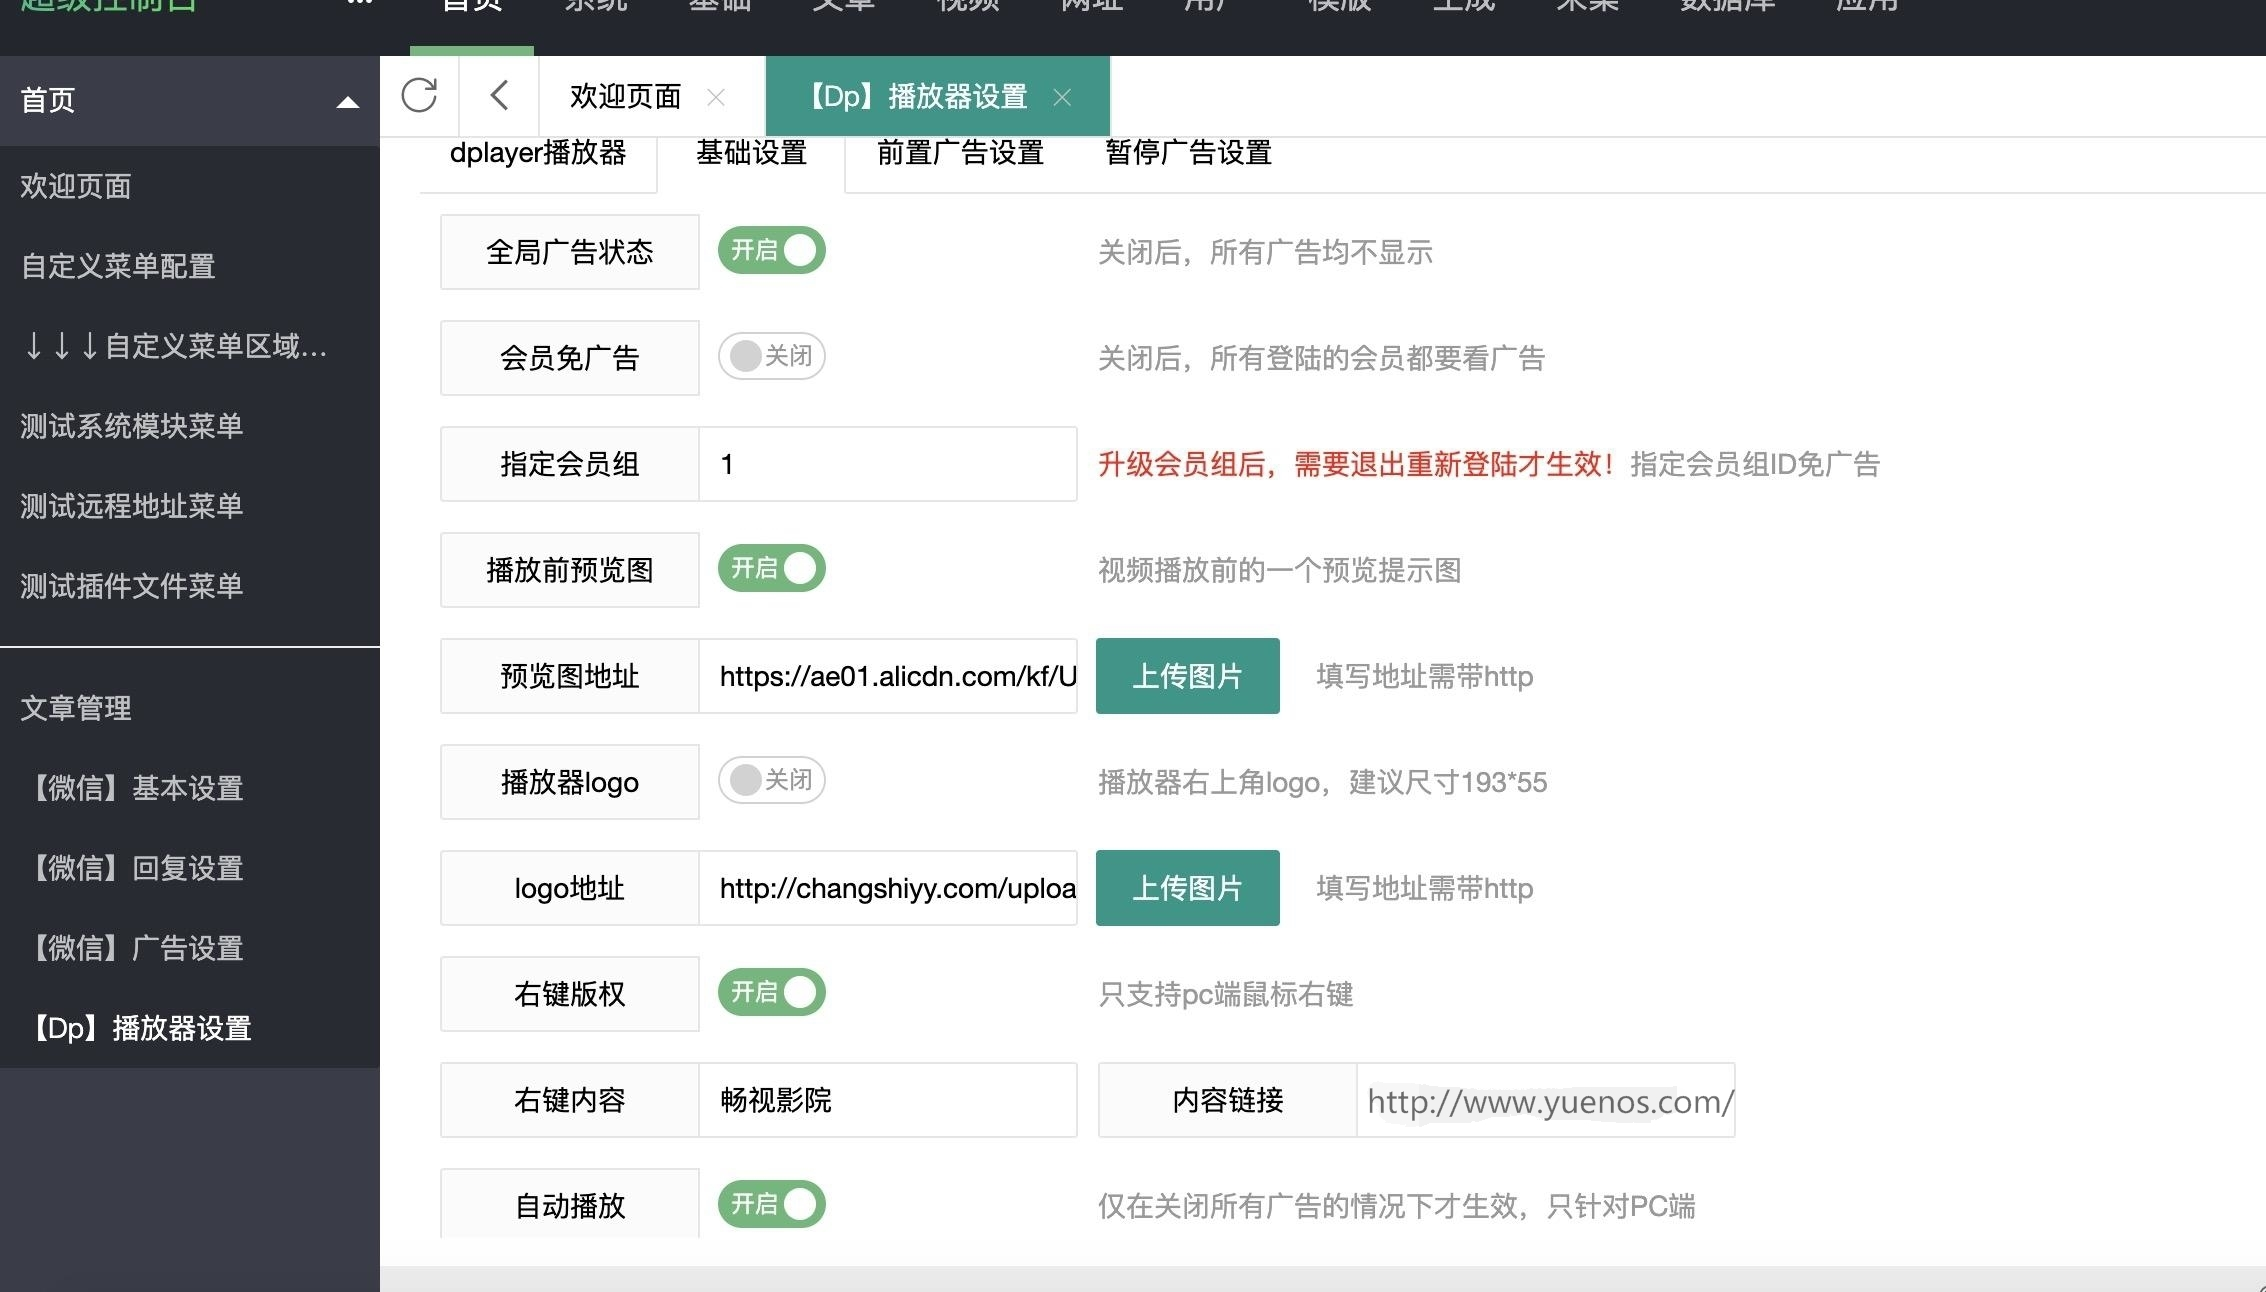Focus the 指定会员组 input field
Screen dimensions: 2266x1292
click(887, 464)
